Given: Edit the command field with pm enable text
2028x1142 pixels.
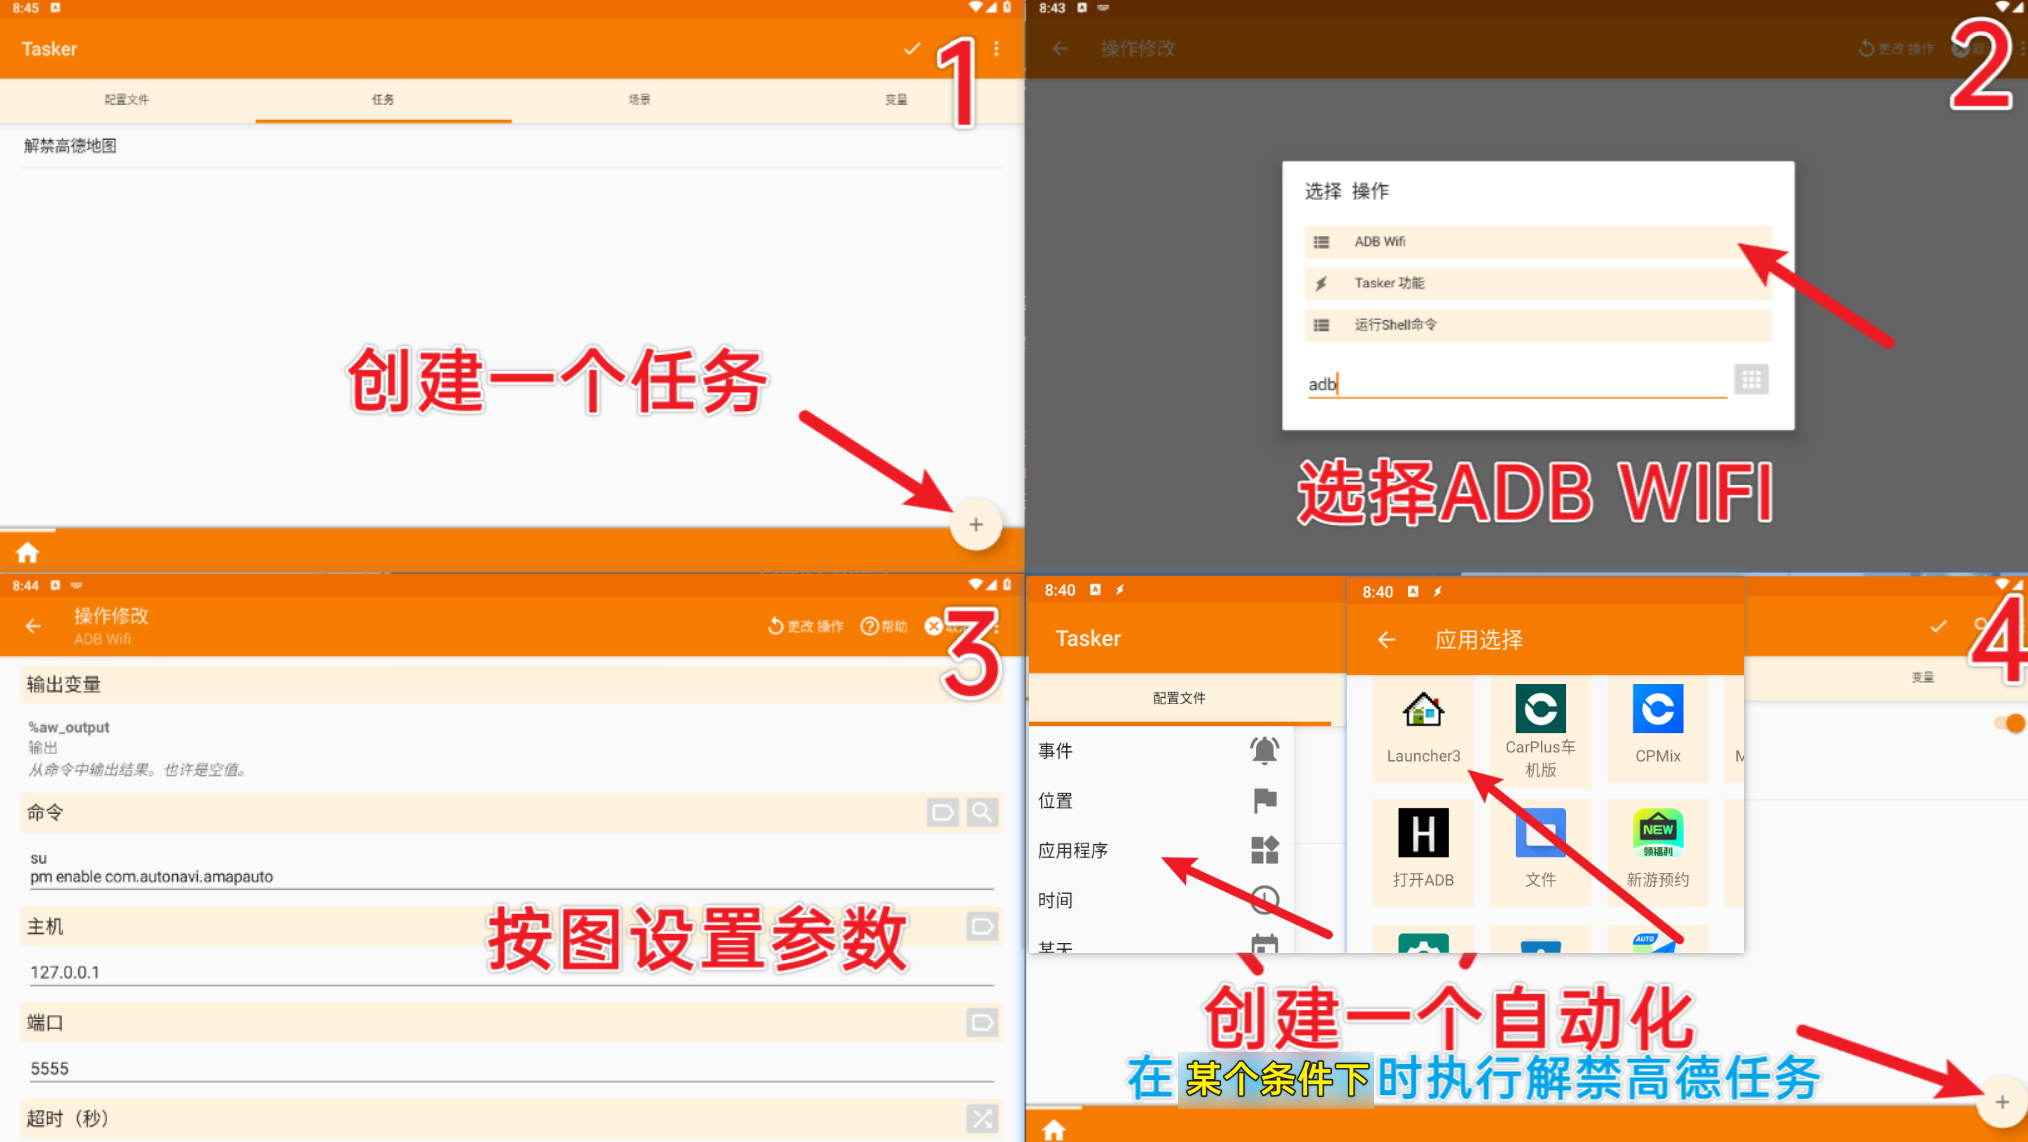Looking at the screenshot, I should (x=510, y=868).
